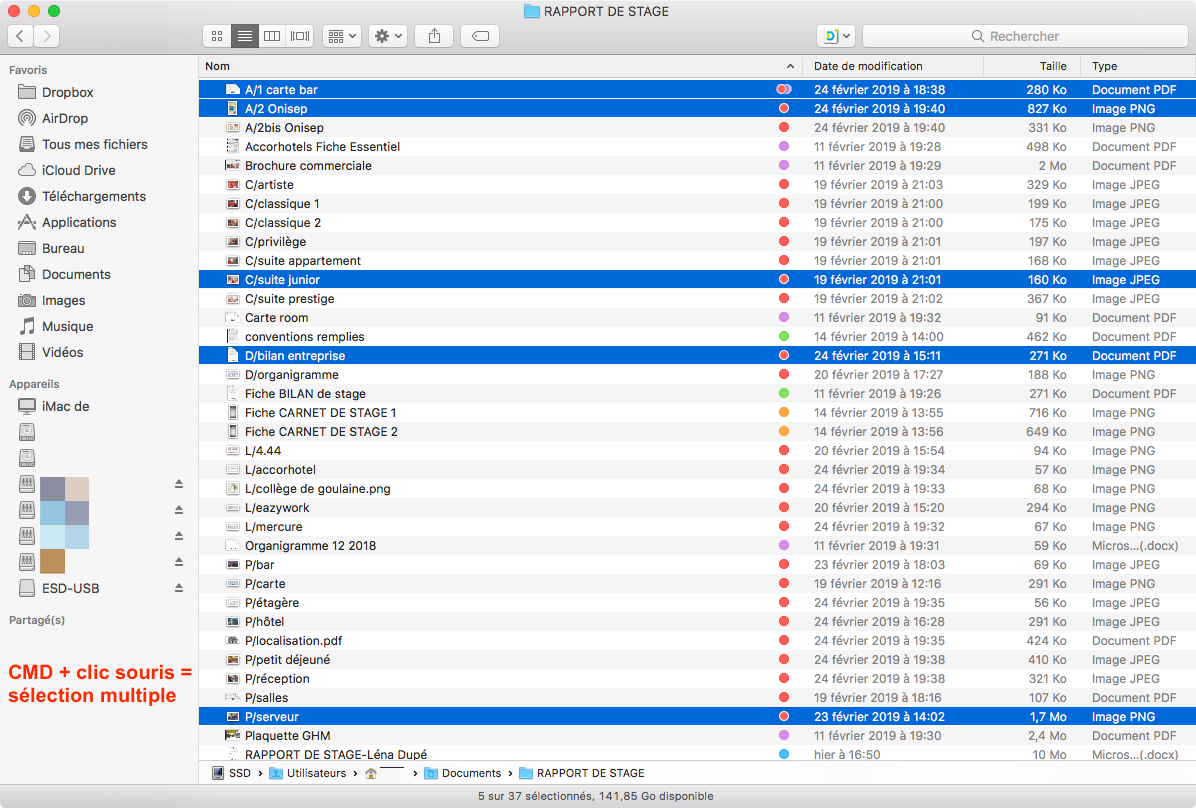Open the Dropbox toolbar dropdown
The width and height of the screenshot is (1196, 808).
835,36
